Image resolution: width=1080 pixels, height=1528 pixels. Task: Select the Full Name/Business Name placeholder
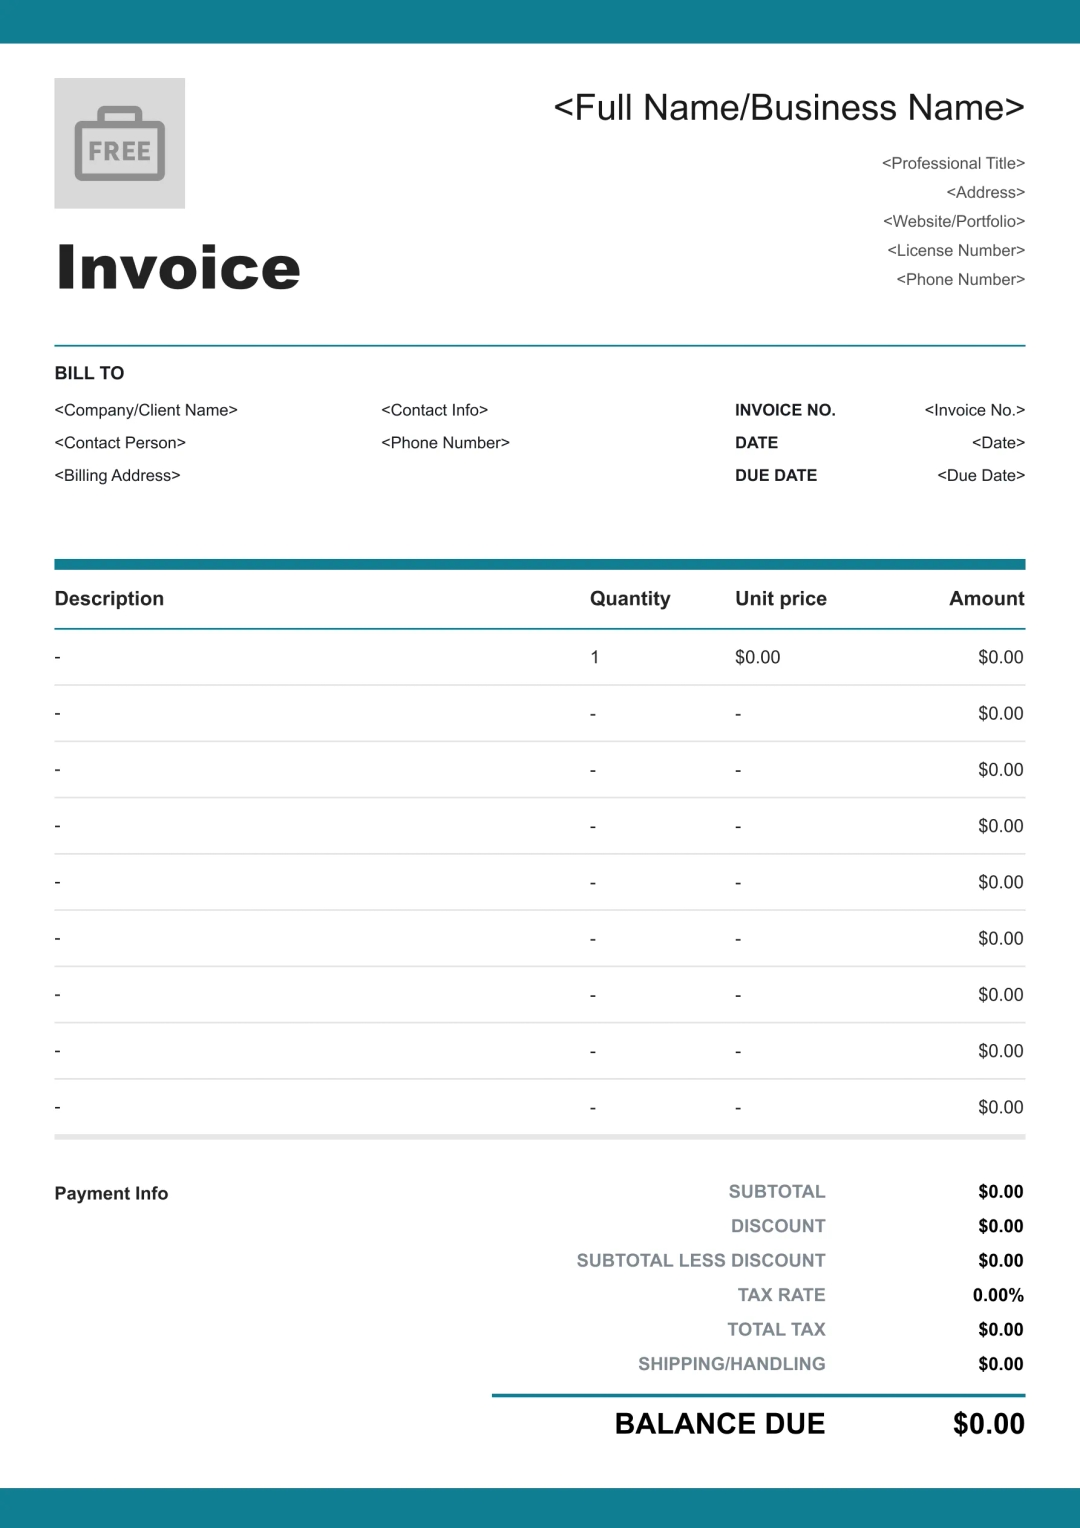point(788,108)
